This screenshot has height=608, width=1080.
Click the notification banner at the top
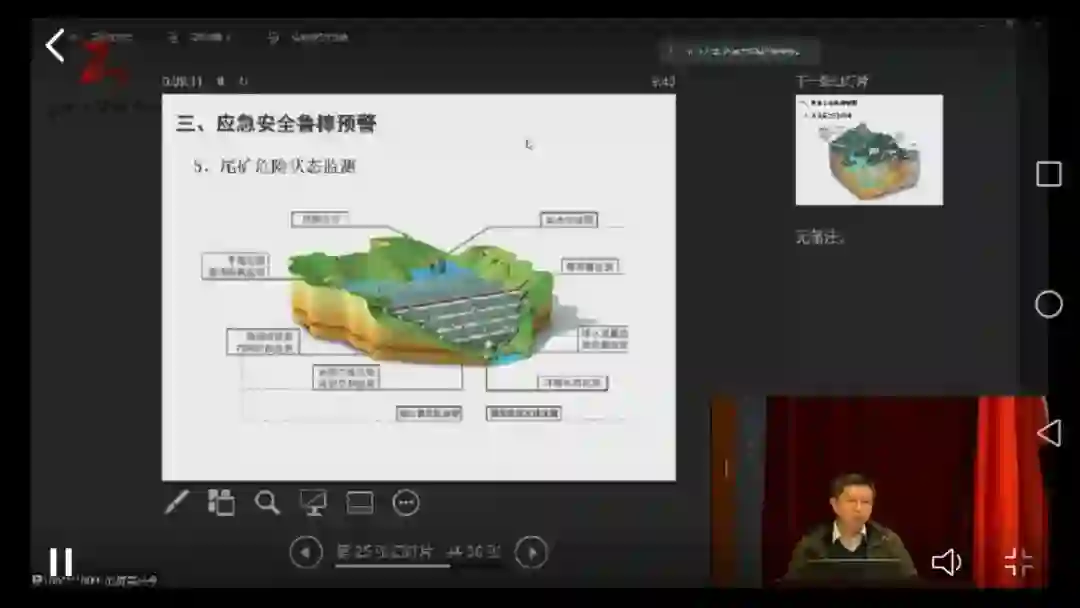pyautogui.click(x=740, y=51)
